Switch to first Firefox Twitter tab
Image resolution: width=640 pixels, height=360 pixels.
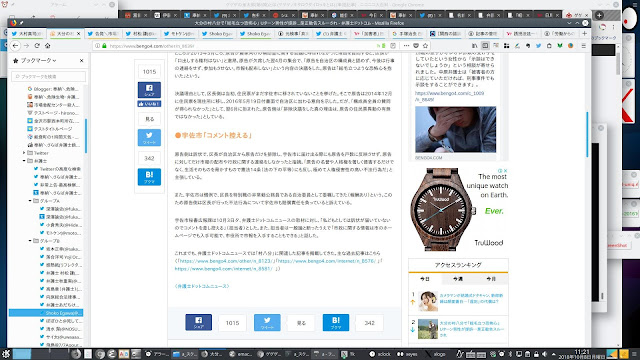pos(27,33)
